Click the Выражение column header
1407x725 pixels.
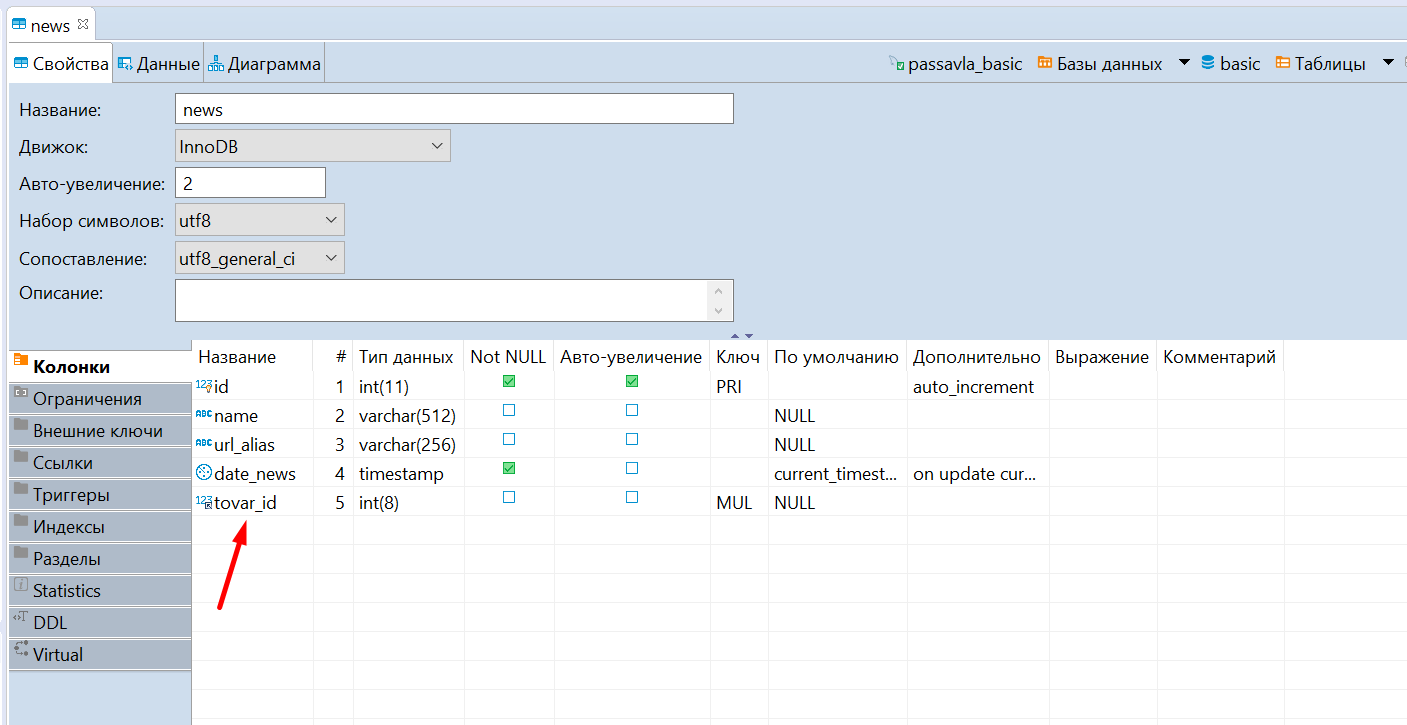(1102, 357)
